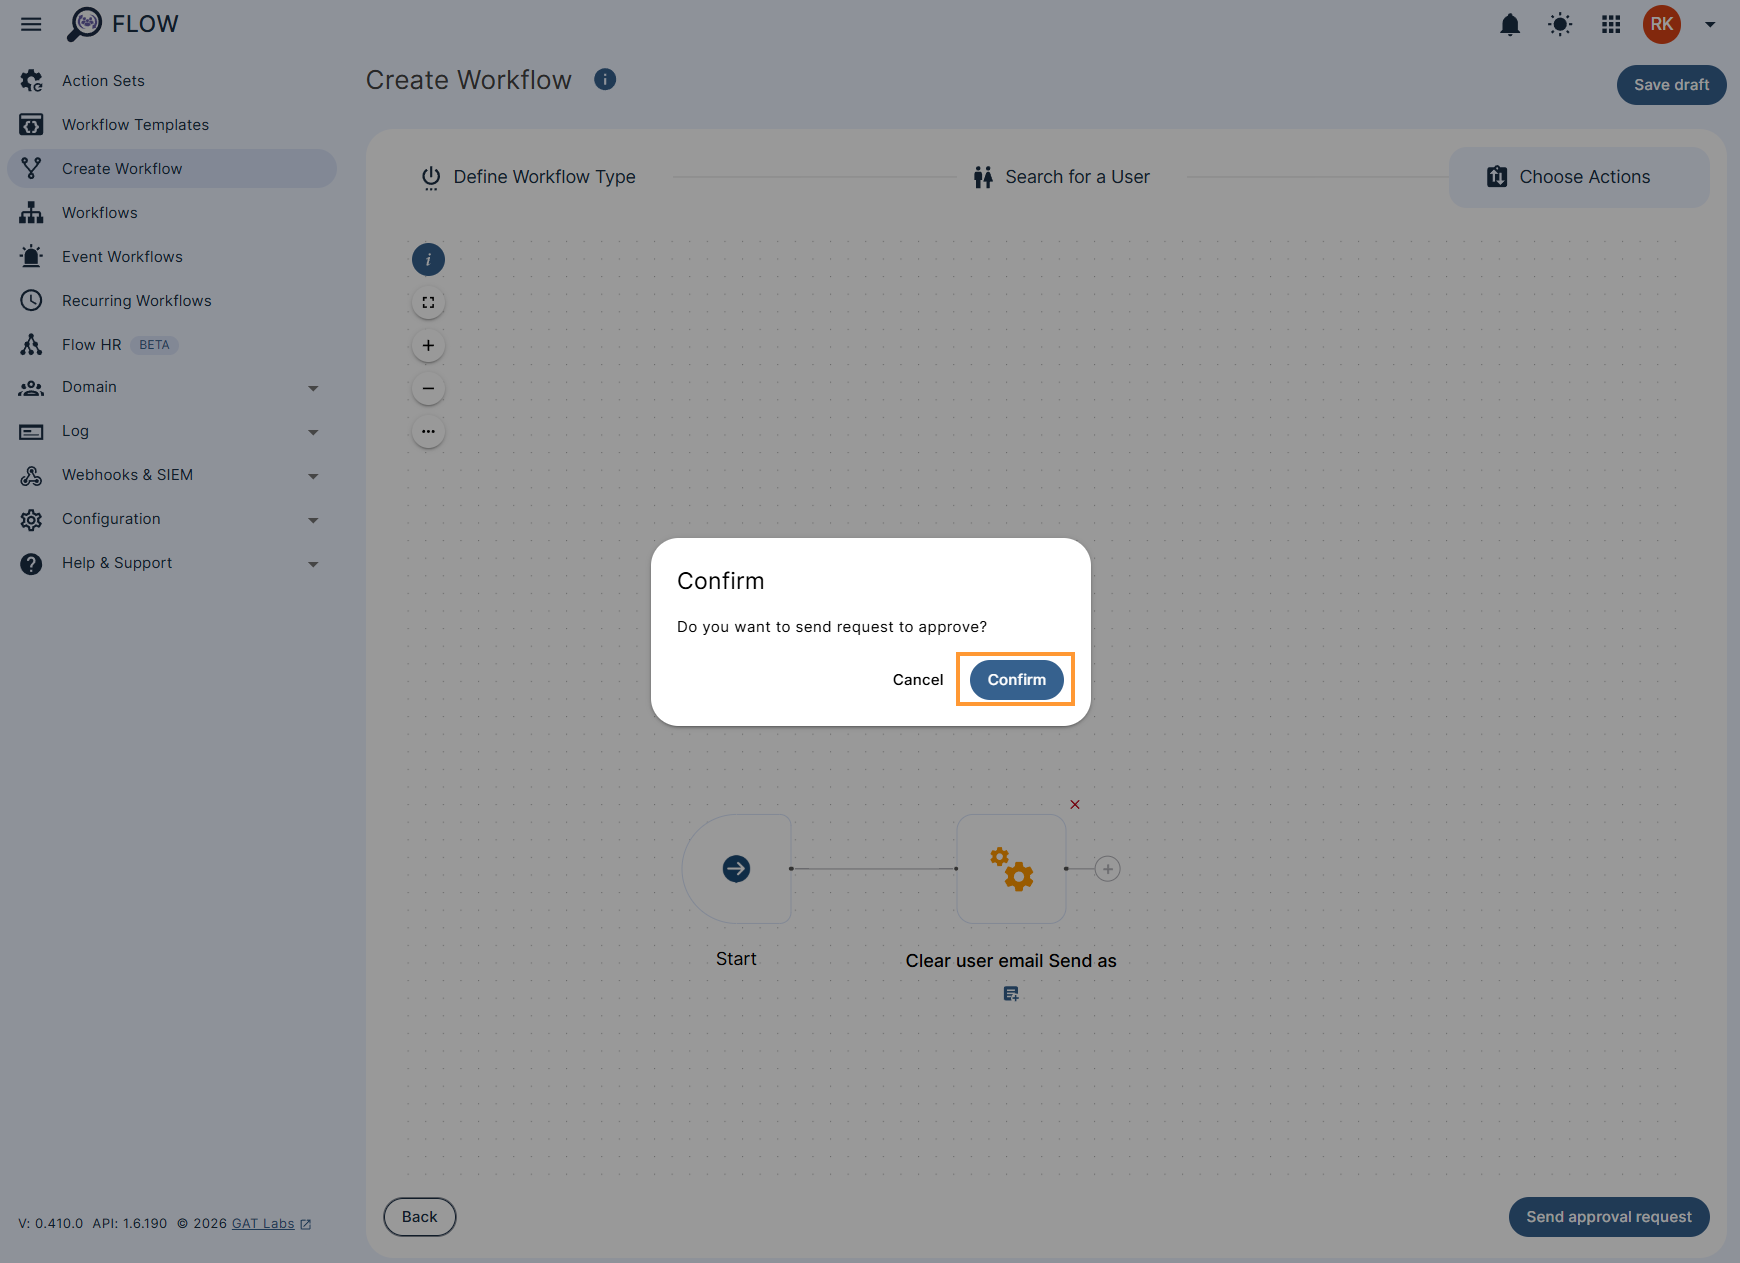The height and width of the screenshot is (1263, 1740).
Task: Select Event Workflows in the sidebar
Action: pyautogui.click(x=121, y=256)
